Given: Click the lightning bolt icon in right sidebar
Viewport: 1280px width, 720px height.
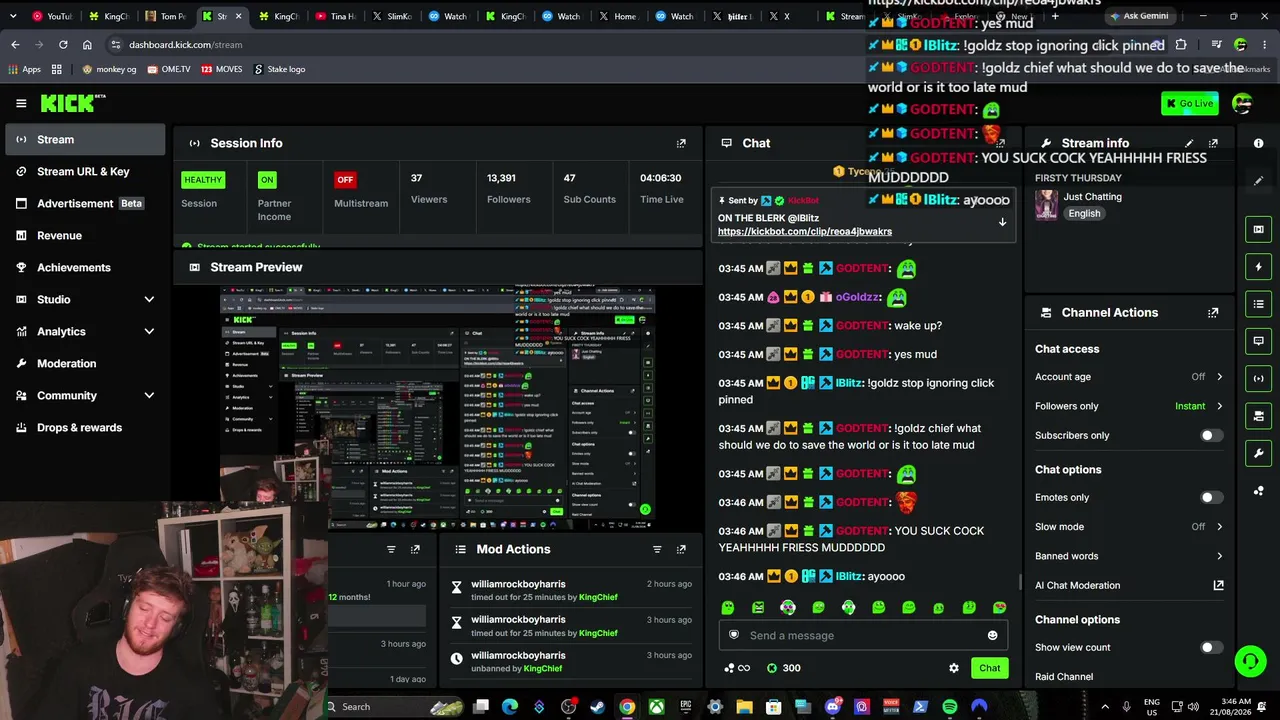Looking at the screenshot, I should coord(1258,267).
